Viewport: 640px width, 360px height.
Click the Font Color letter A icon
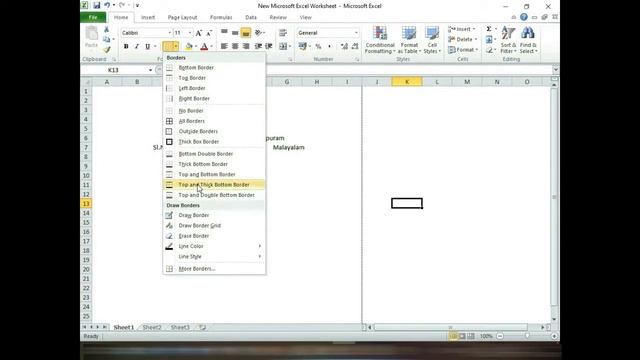[x=204, y=47]
